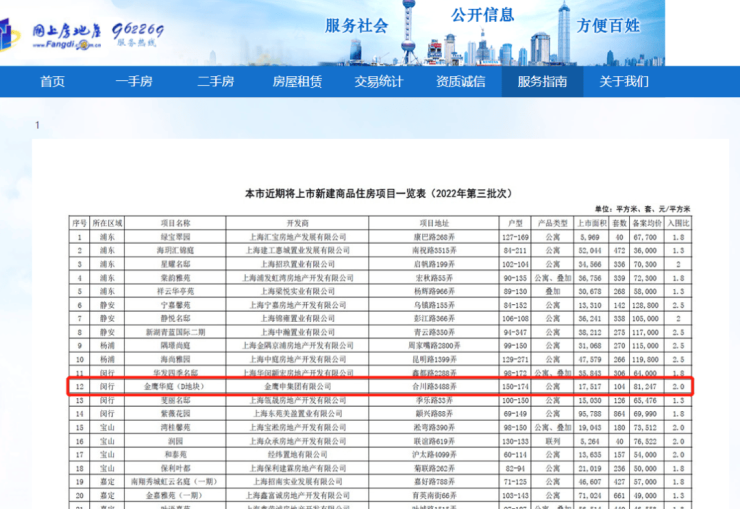
Task: Click the 公开信息 banner text
Action: click(483, 15)
